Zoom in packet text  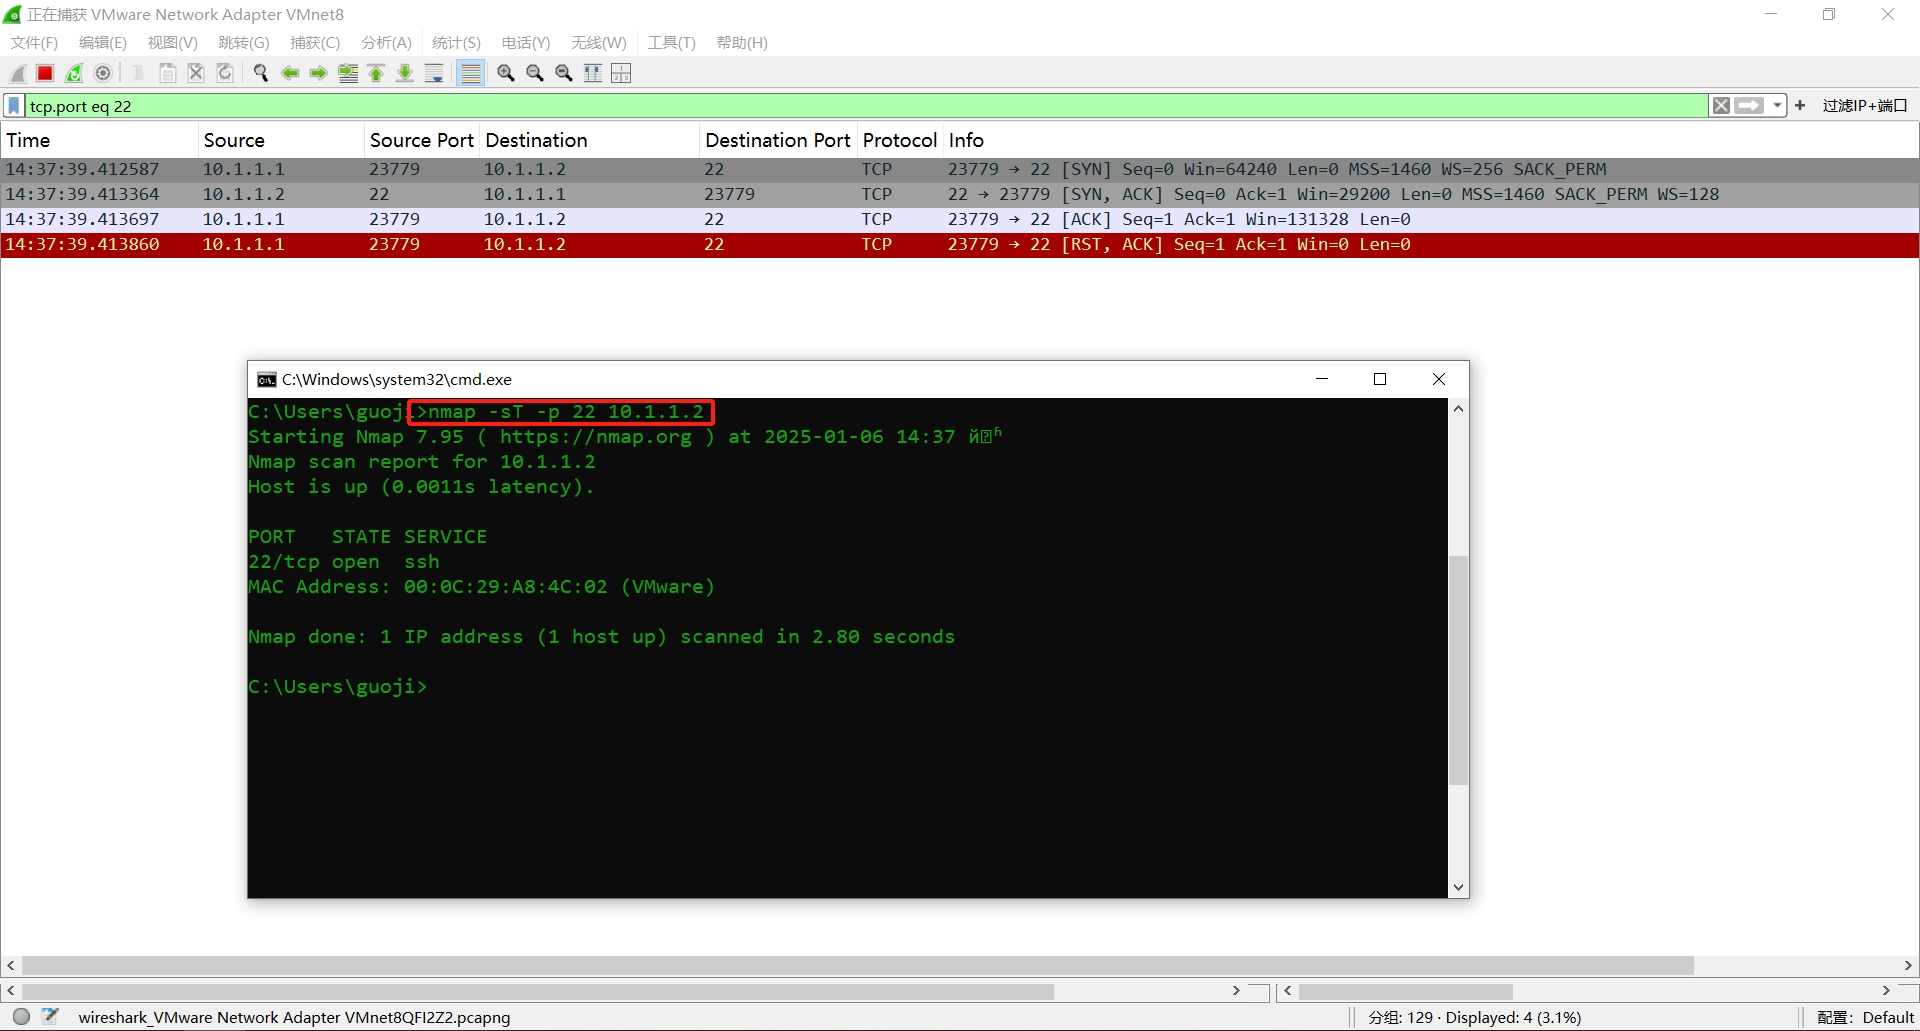click(x=506, y=73)
